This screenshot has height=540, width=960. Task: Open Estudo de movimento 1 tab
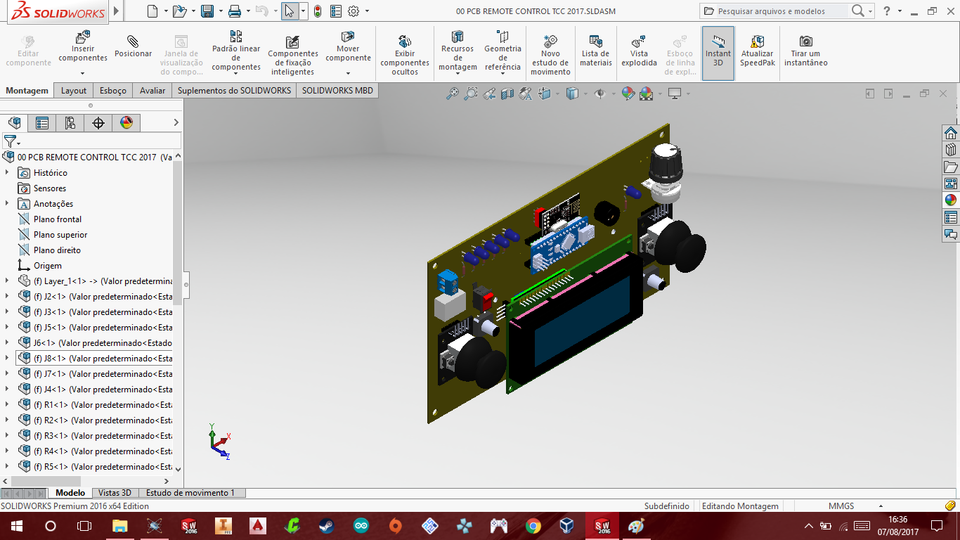190,493
